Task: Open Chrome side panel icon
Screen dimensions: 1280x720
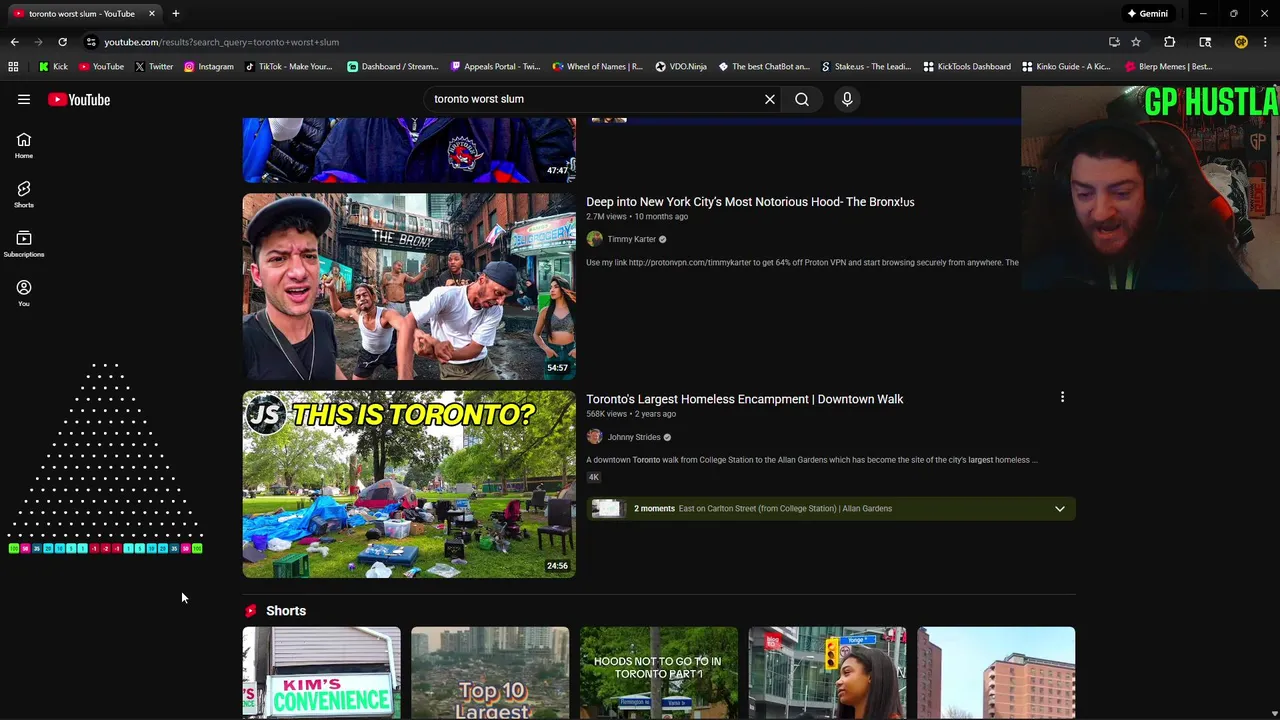Action: tap(1205, 42)
